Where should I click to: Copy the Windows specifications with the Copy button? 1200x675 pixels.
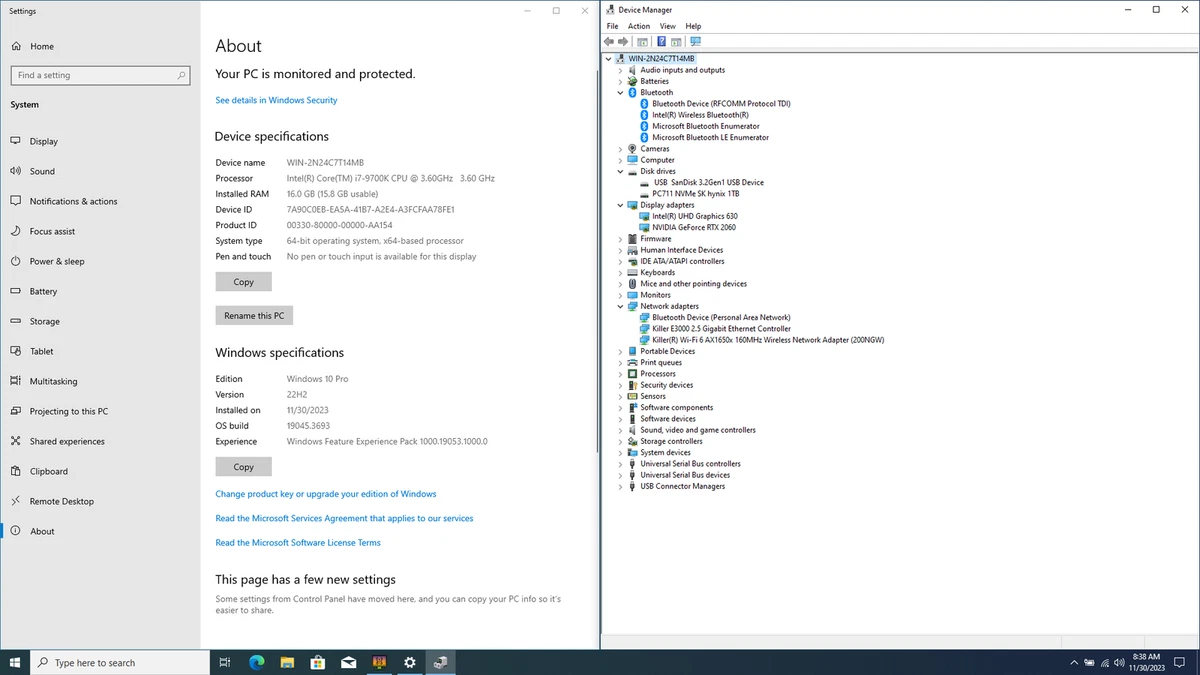243,467
